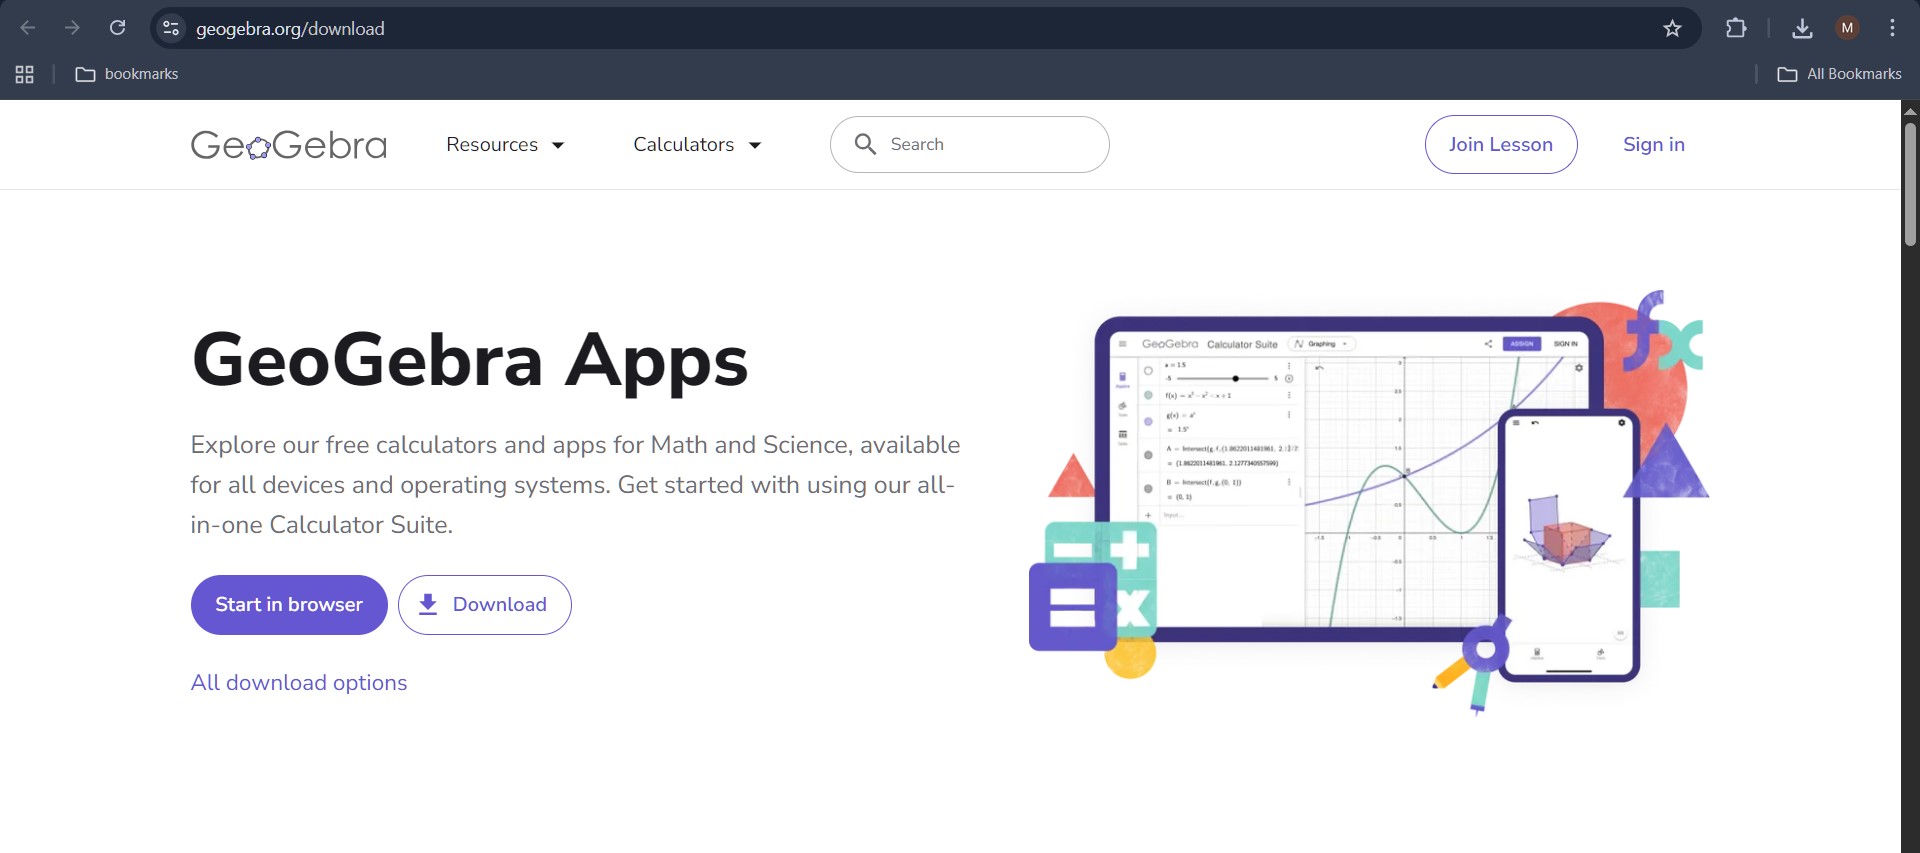Click the browser reload icon

click(118, 28)
